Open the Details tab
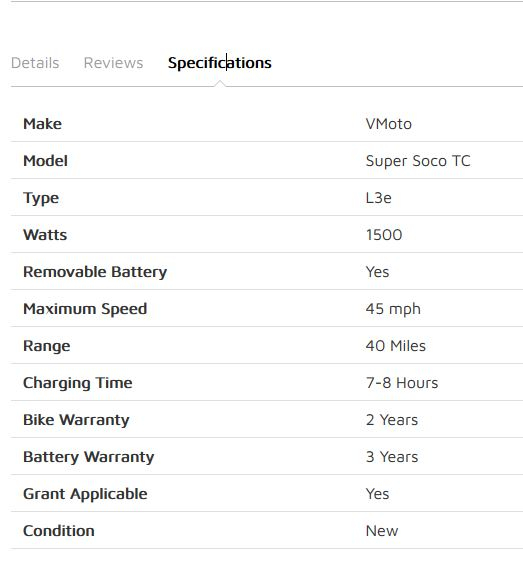The width and height of the screenshot is (523, 578). tap(35, 63)
